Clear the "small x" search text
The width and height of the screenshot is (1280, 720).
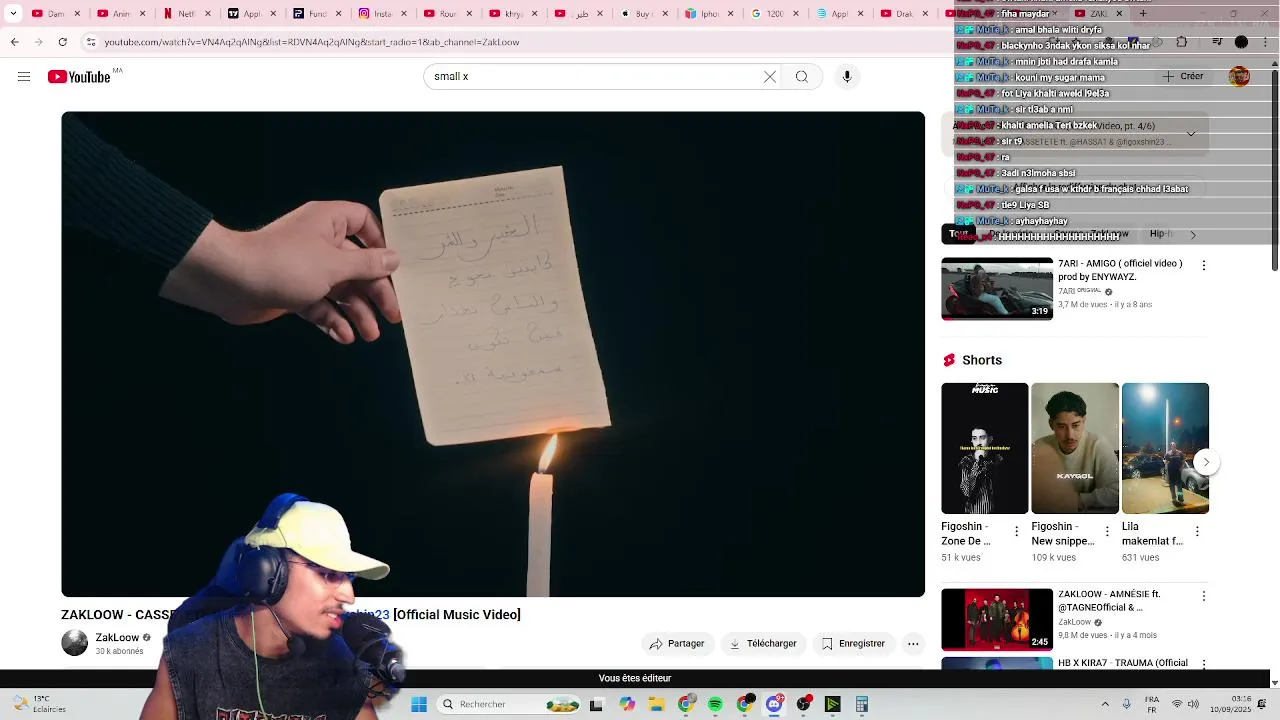point(770,77)
